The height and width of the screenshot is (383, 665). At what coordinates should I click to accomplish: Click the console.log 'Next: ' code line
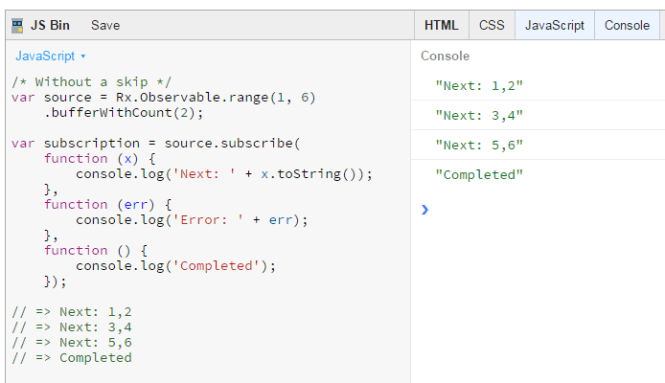(x=224, y=174)
